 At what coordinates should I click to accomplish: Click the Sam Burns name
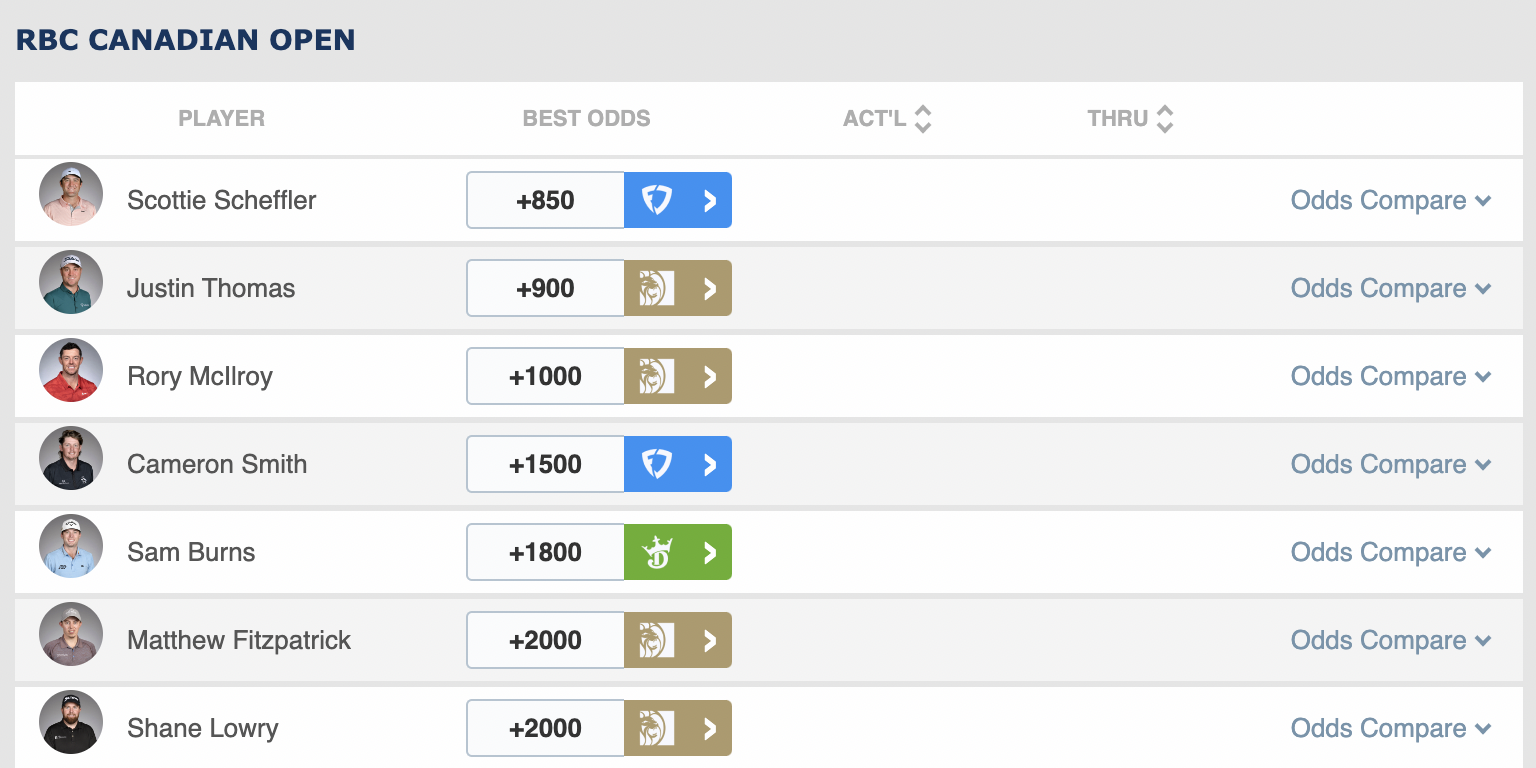point(191,552)
